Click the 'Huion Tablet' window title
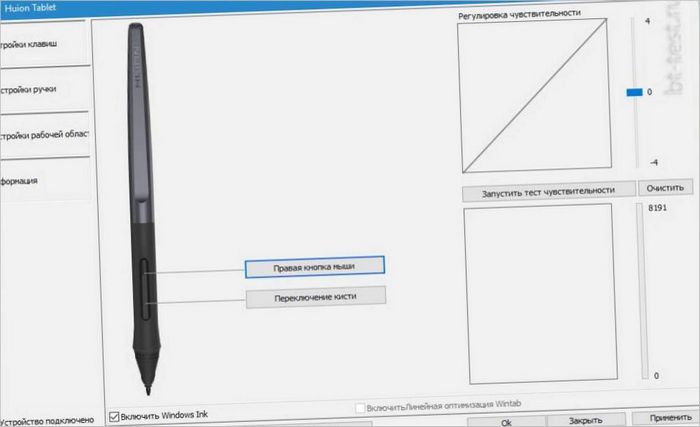The height and width of the screenshot is (427, 700). point(30,8)
